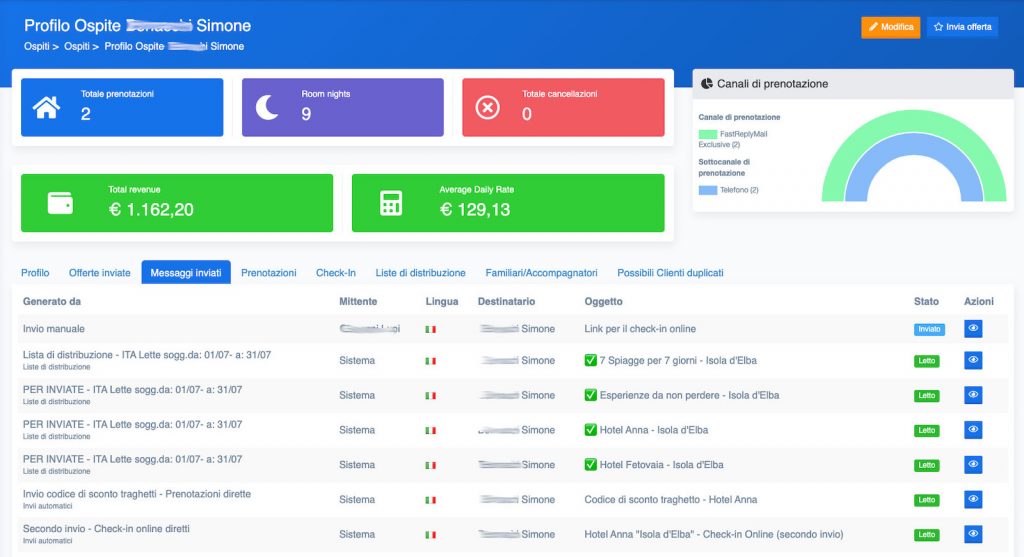This screenshot has width=1024, height=557.
Task: Click the calculator icon in Average Daily Rate
Action: click(x=391, y=203)
